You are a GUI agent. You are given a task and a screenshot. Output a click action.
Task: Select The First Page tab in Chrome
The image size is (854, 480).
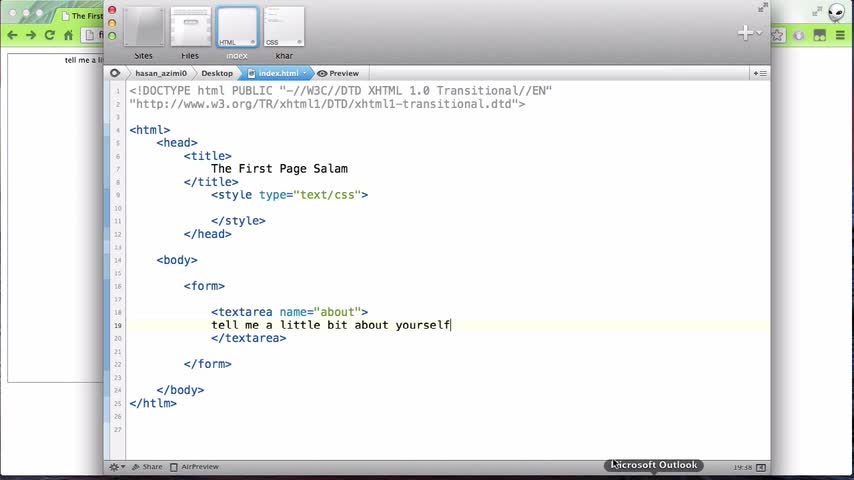pos(82,16)
